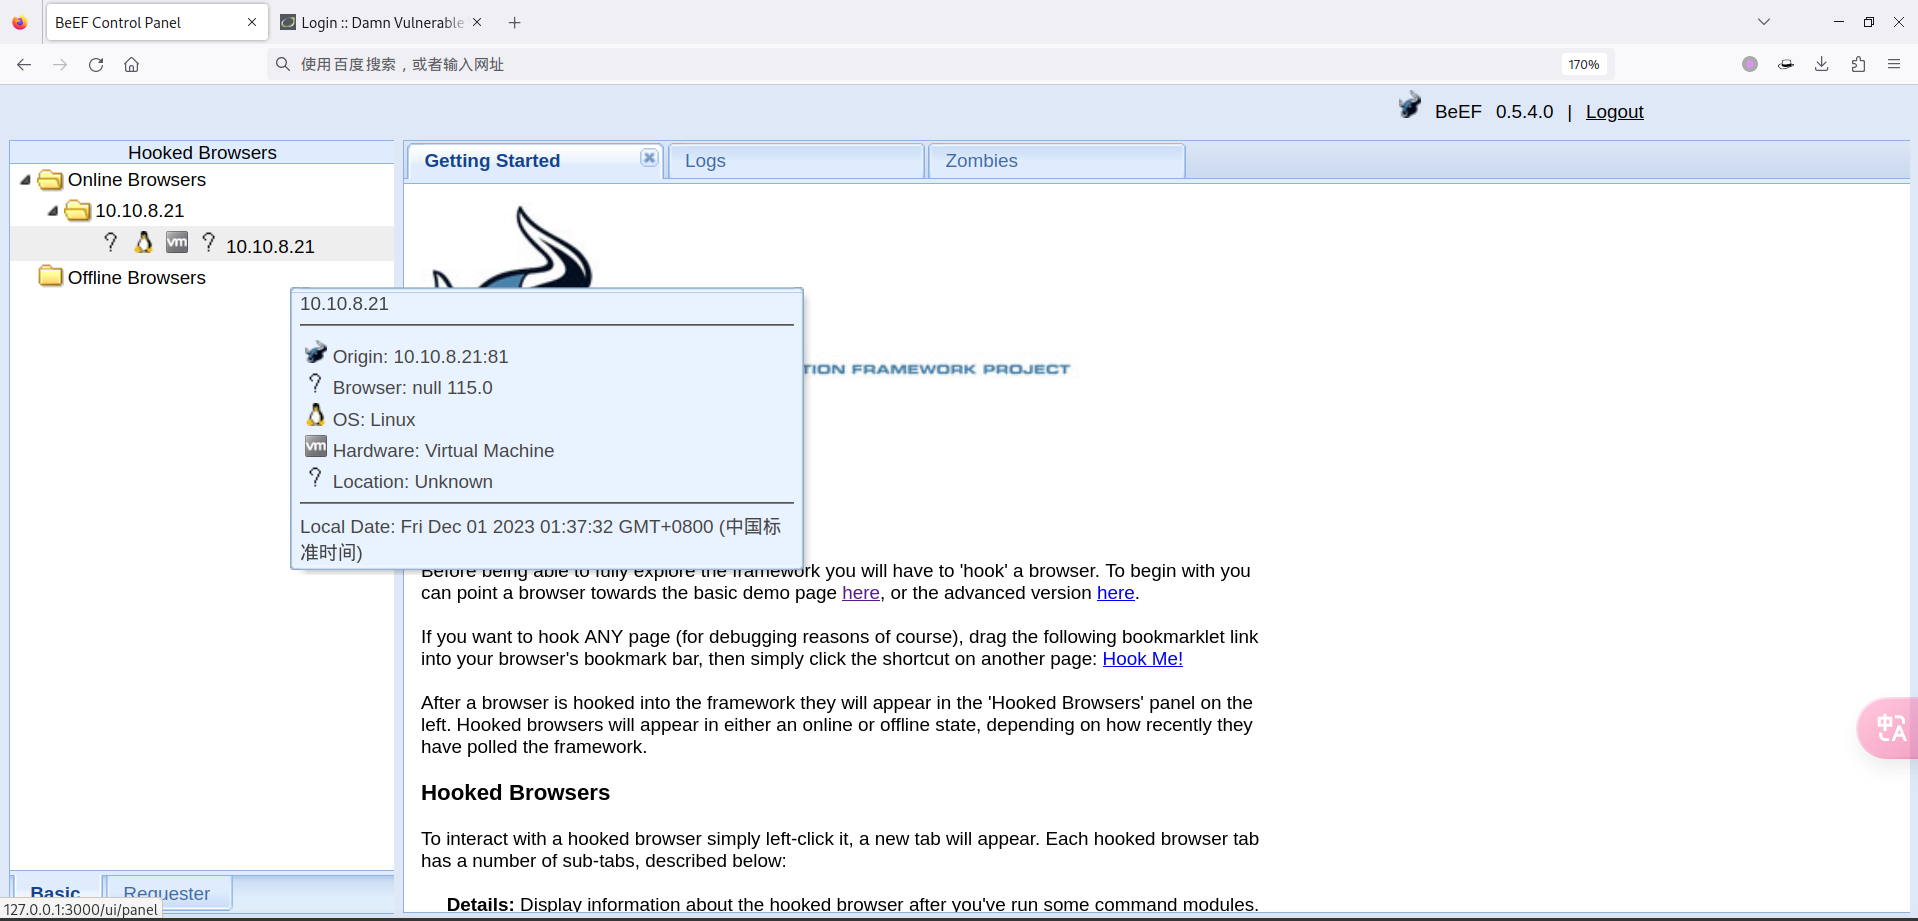Select the Basic tab at the bottom left

coord(56,893)
